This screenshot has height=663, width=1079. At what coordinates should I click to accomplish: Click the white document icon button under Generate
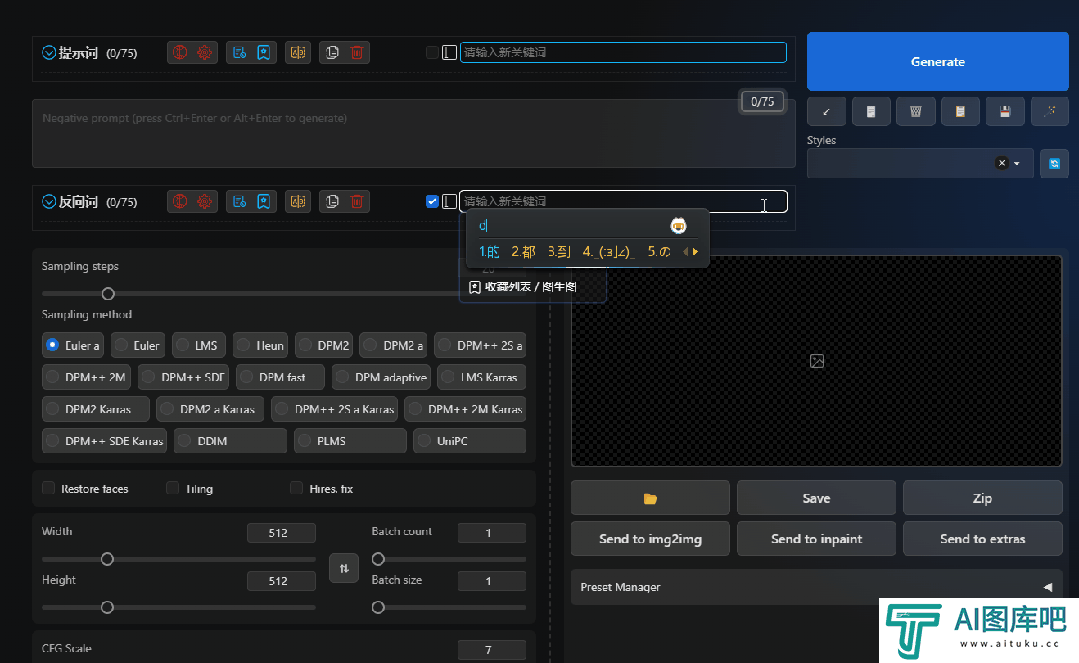pyautogui.click(x=871, y=112)
